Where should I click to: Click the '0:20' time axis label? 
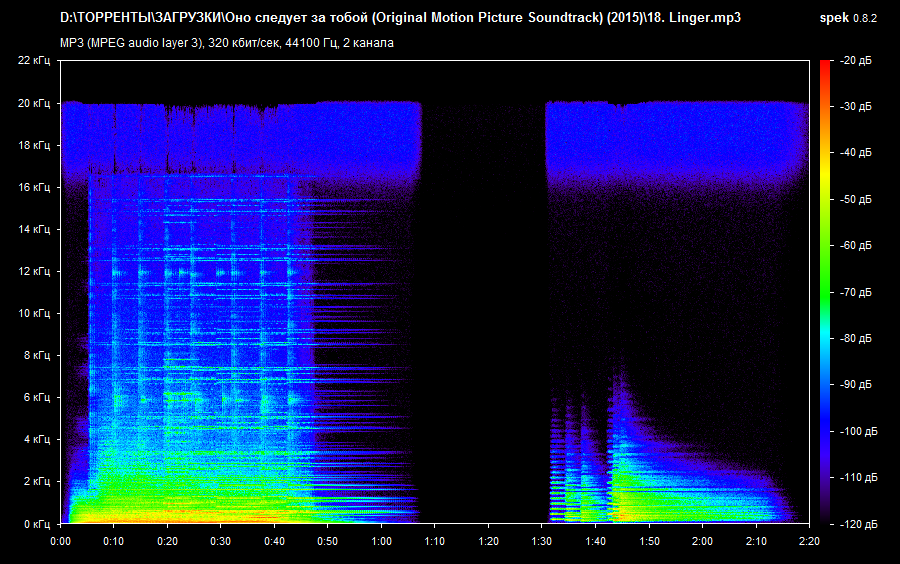tap(167, 541)
